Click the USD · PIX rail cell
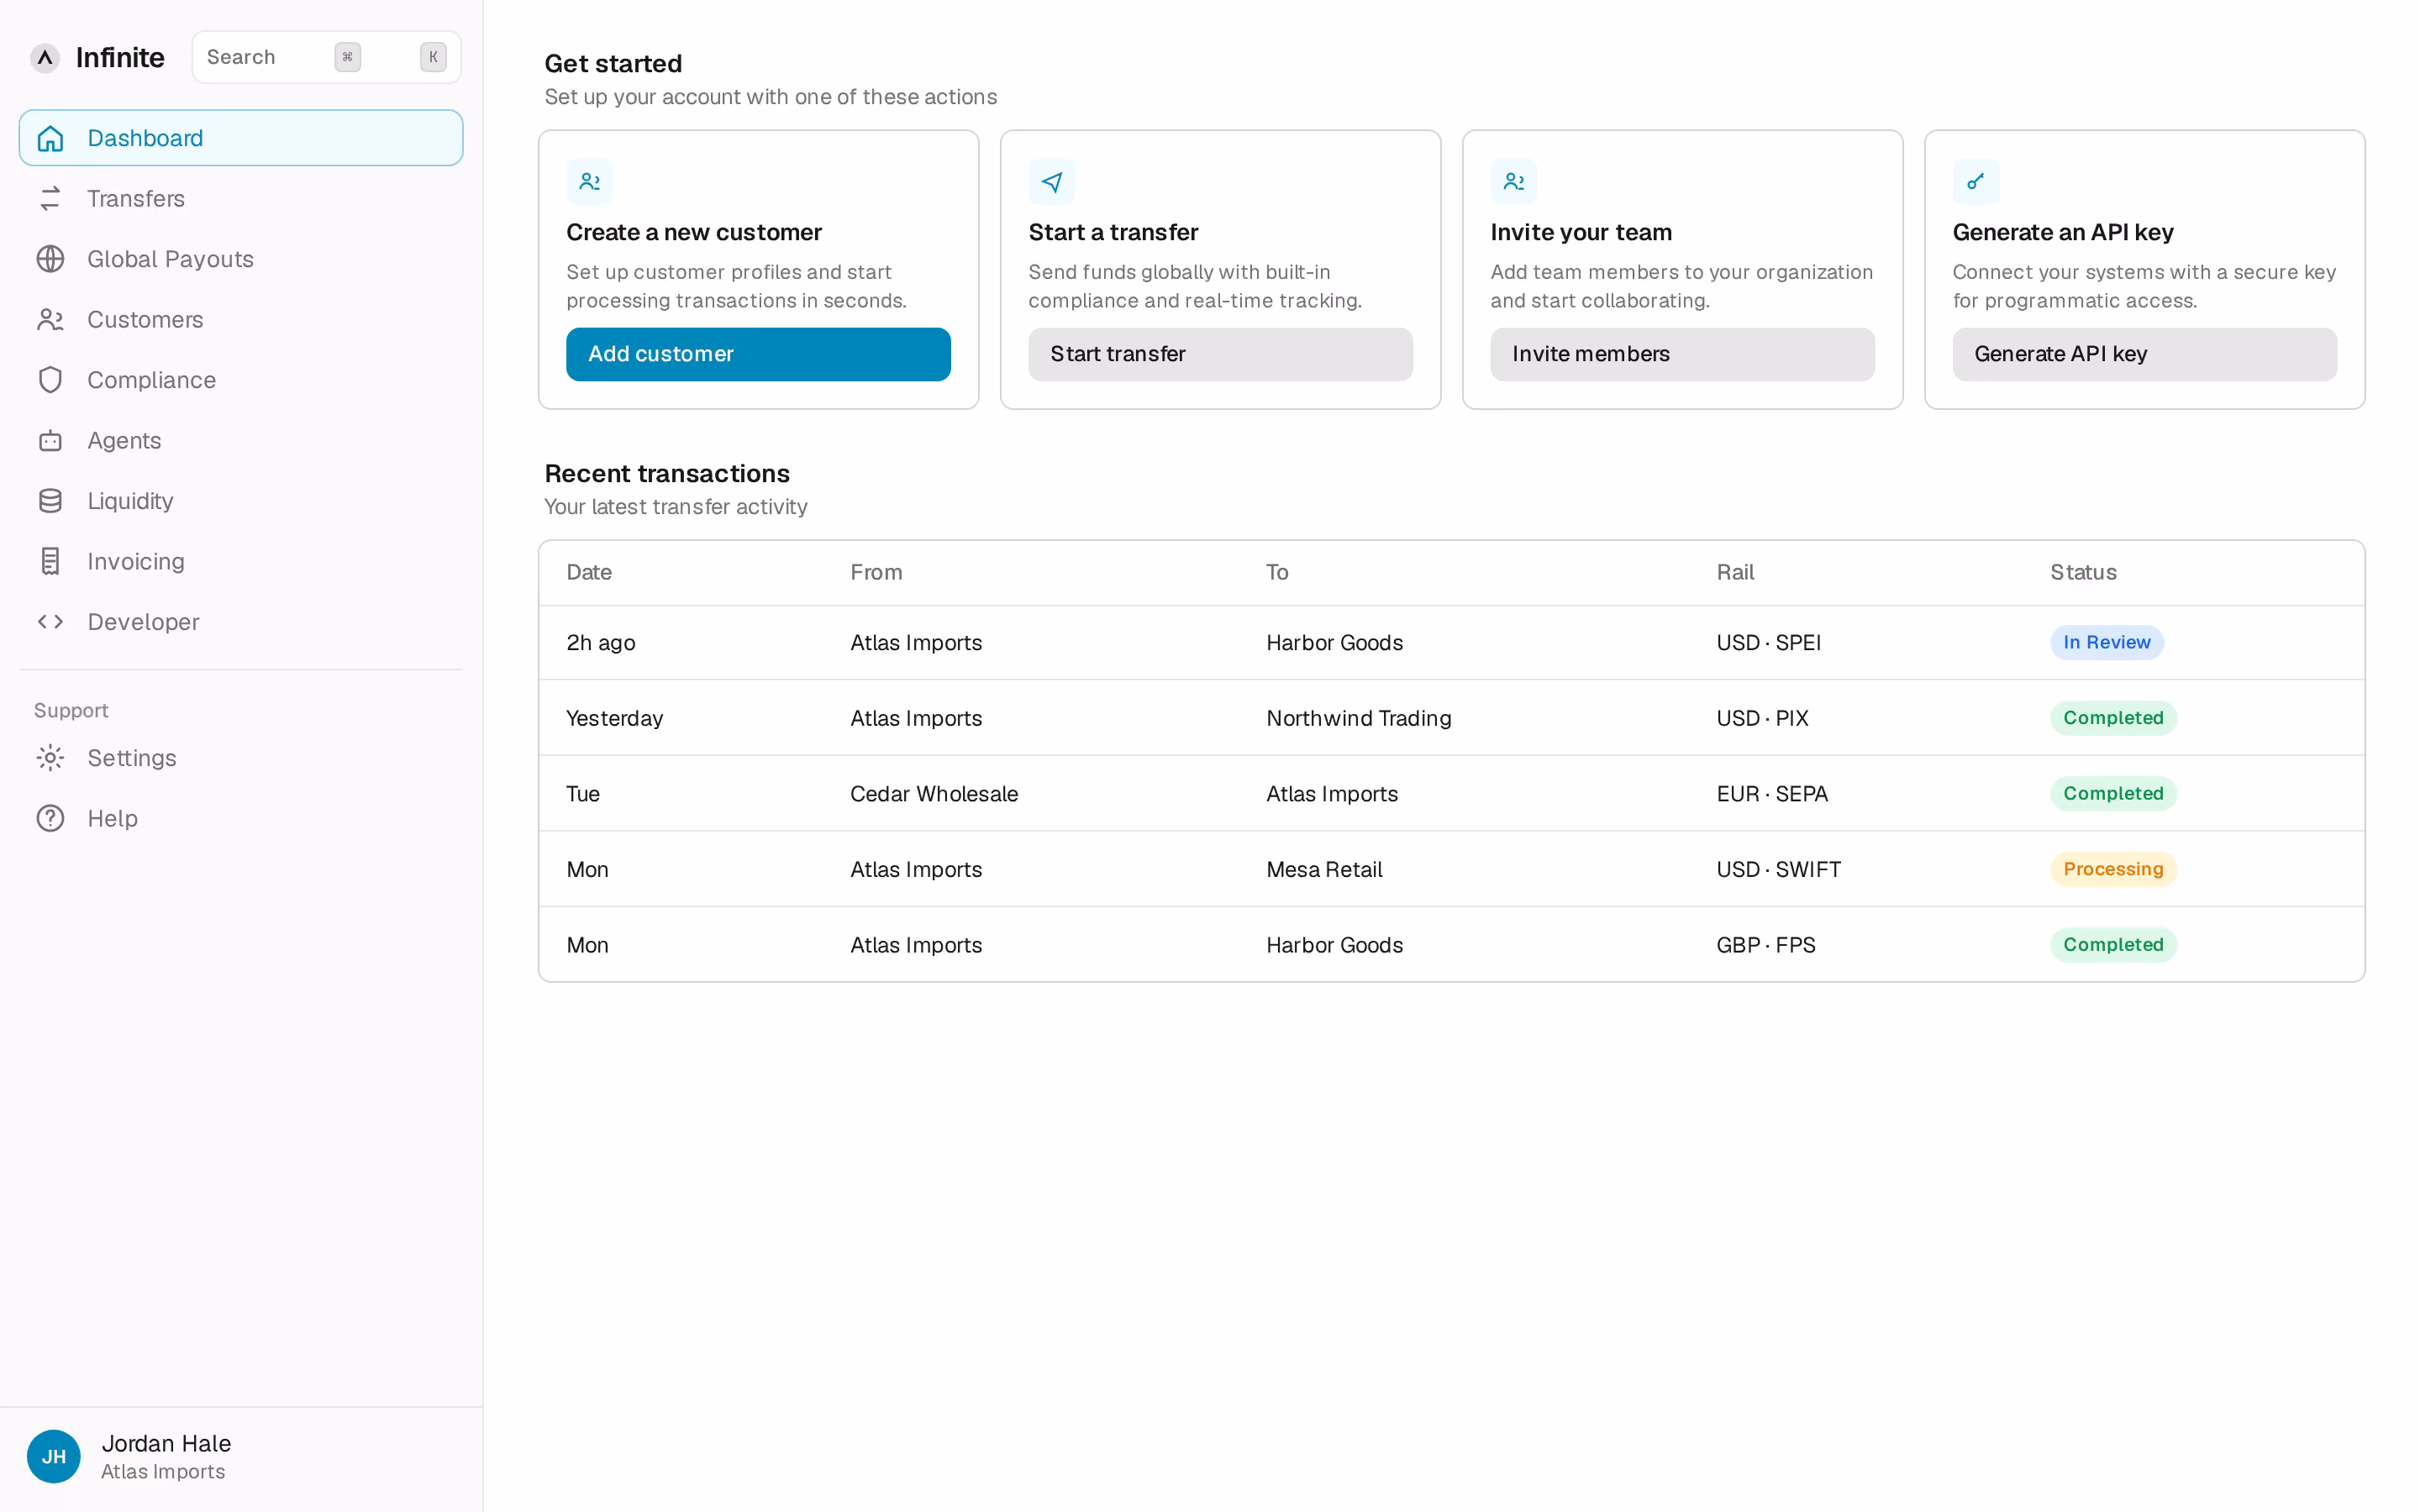The image size is (2420, 1512). tap(1762, 718)
